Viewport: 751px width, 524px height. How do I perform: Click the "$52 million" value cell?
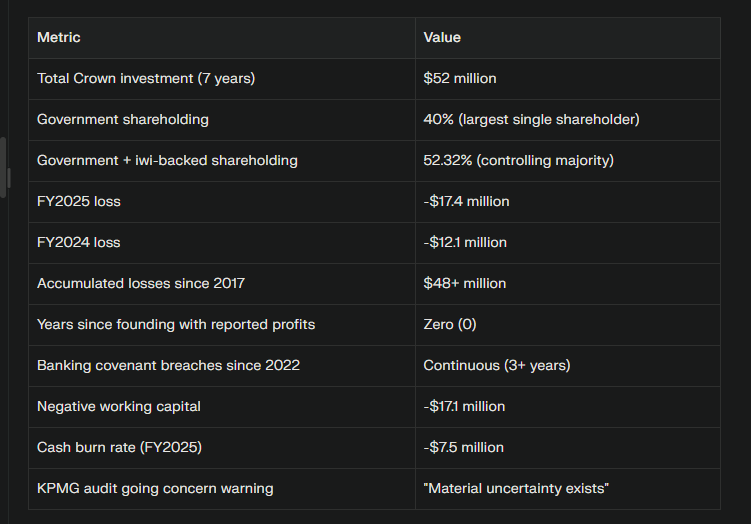(460, 78)
